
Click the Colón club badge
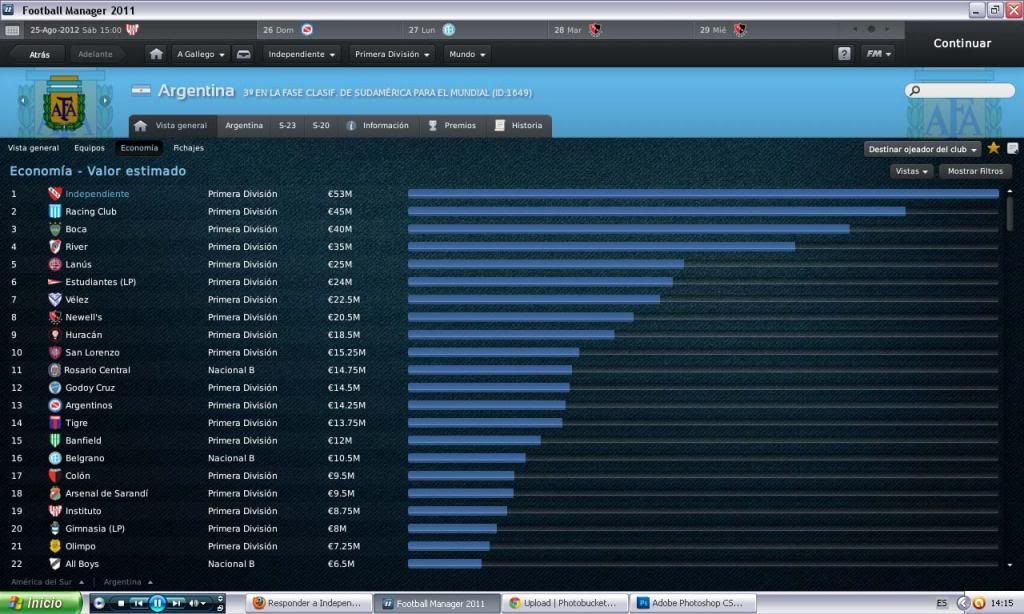pyautogui.click(x=55, y=476)
